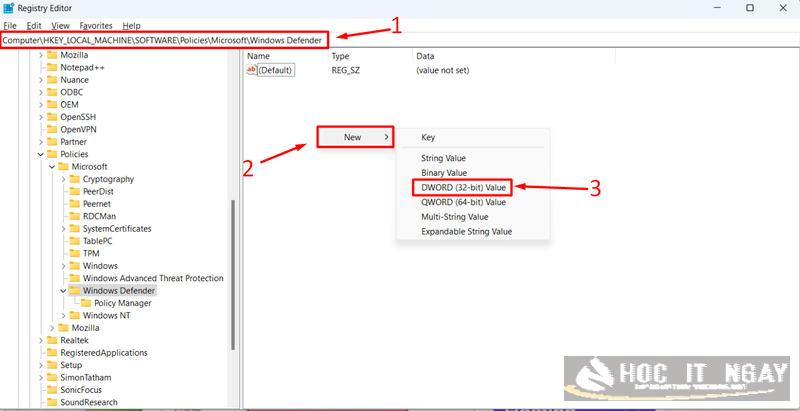Select the RDCMan key
This screenshot has width=800, height=411.
pyautogui.click(x=99, y=216)
